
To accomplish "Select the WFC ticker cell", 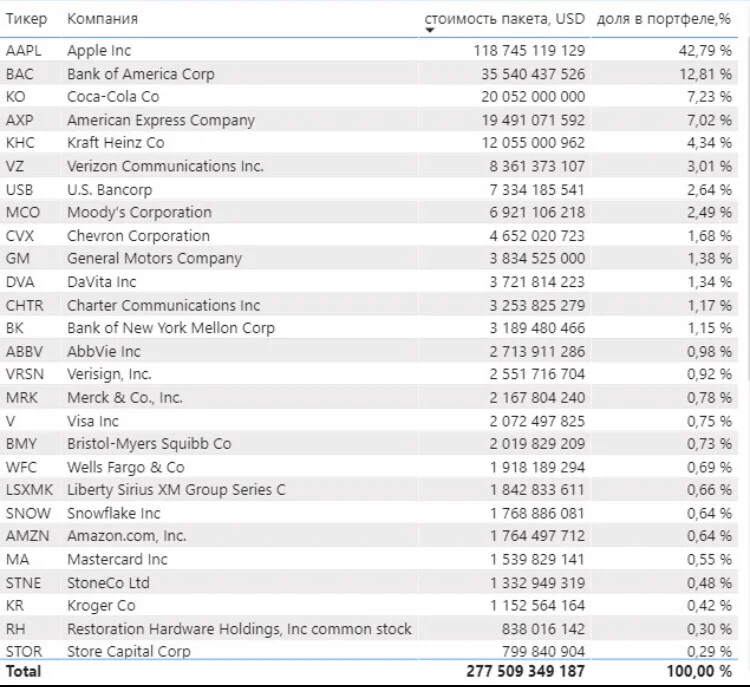I will click(21, 467).
